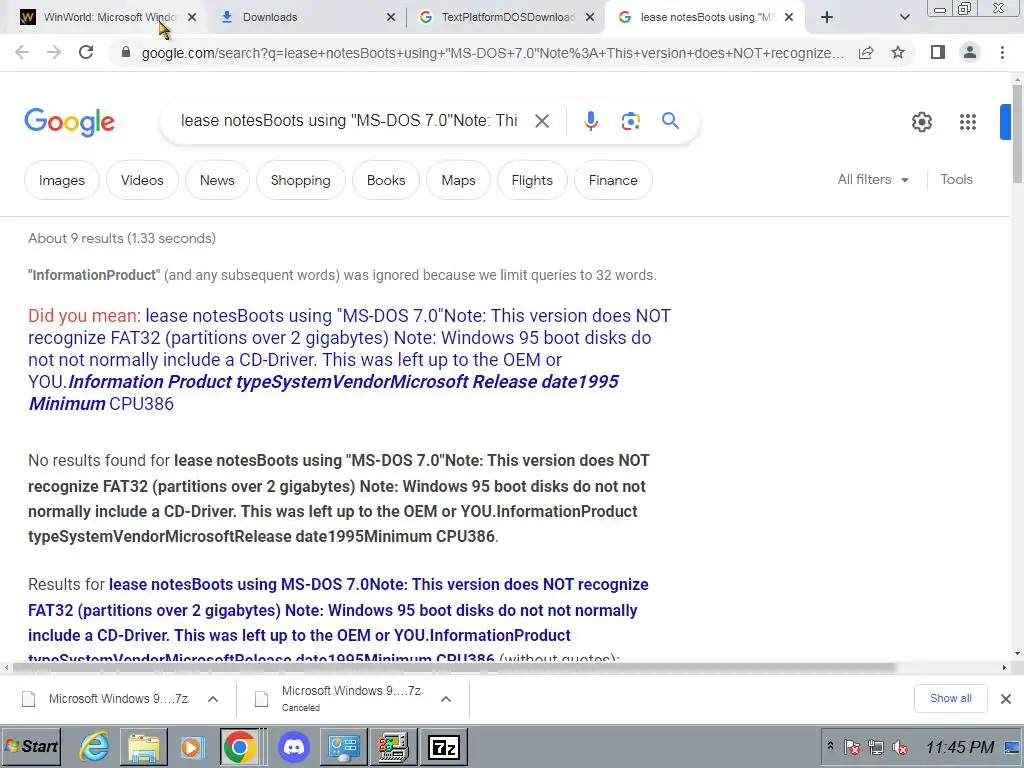Filter results by Books

386,180
